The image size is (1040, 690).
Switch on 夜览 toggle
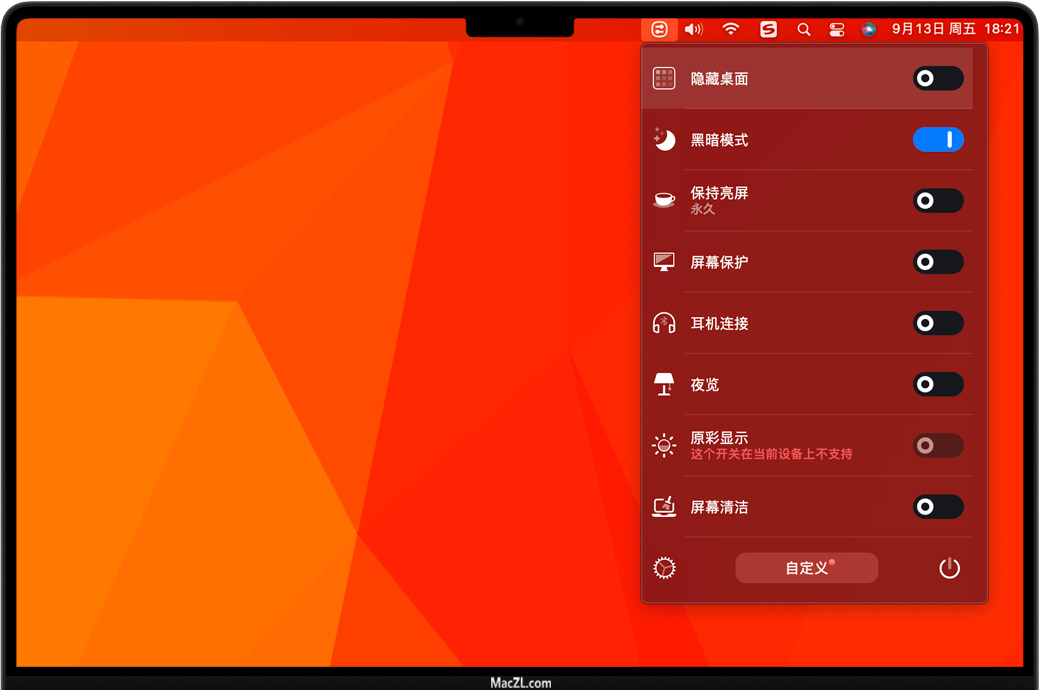(x=938, y=384)
